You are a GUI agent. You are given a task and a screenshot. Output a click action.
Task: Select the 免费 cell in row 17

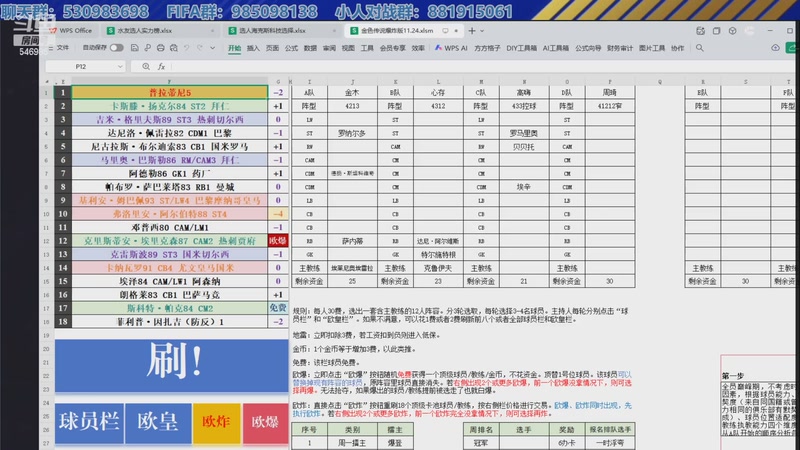coord(278,308)
